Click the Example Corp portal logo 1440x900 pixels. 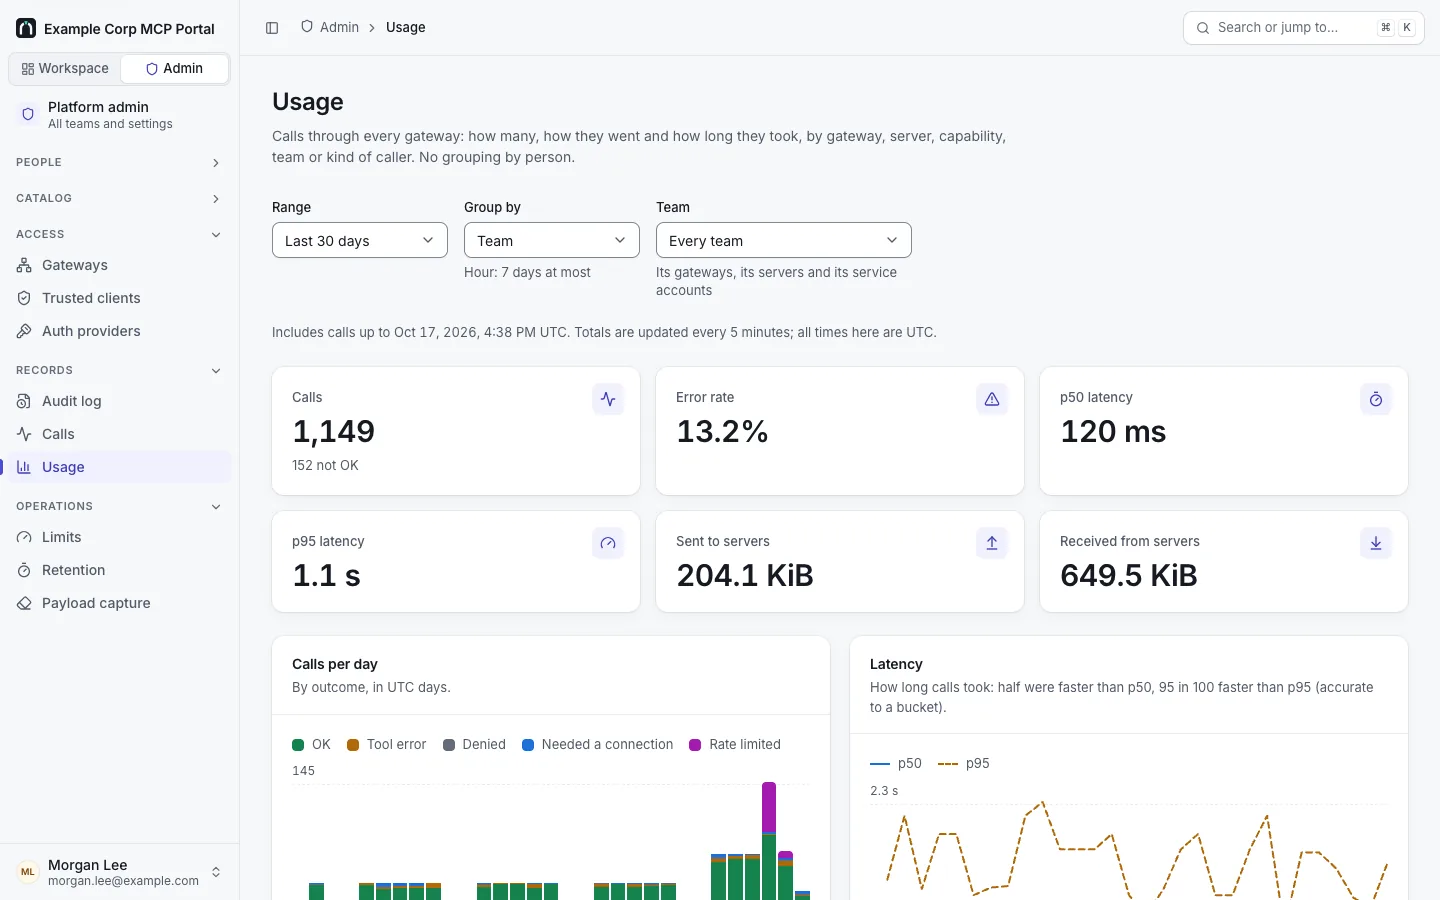click(26, 28)
